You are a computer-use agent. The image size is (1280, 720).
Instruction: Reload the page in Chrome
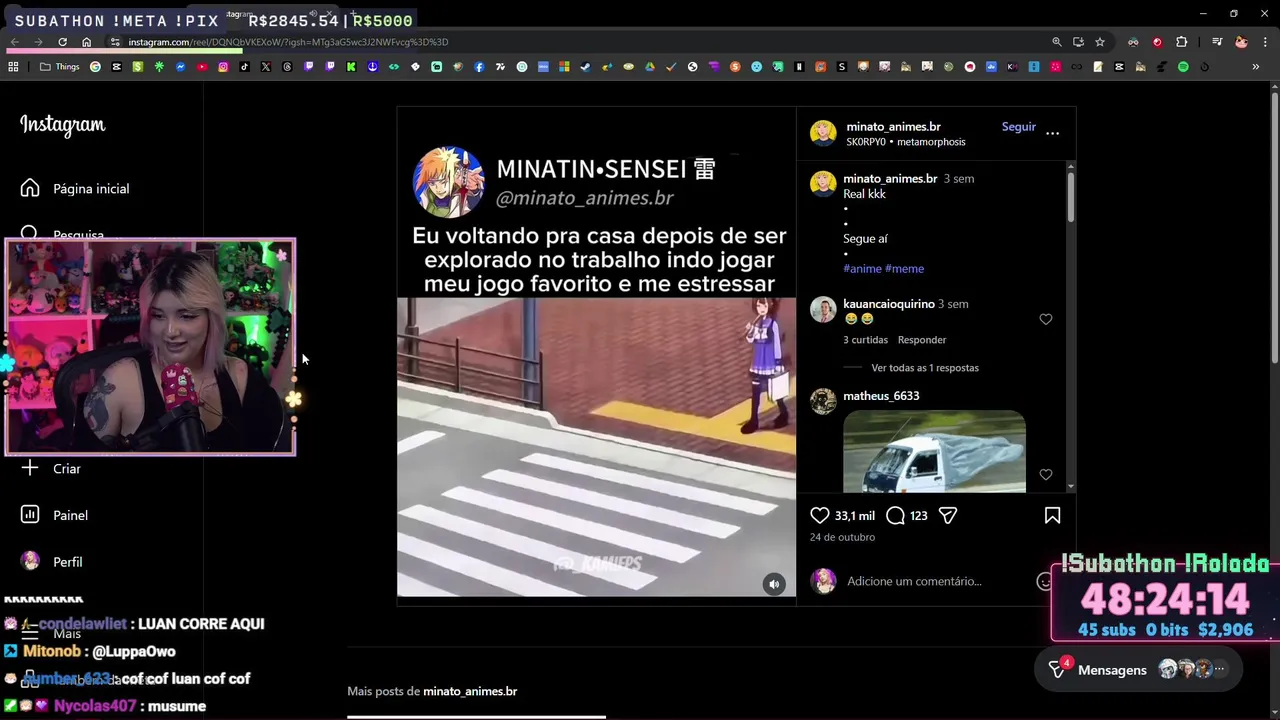tap(62, 42)
